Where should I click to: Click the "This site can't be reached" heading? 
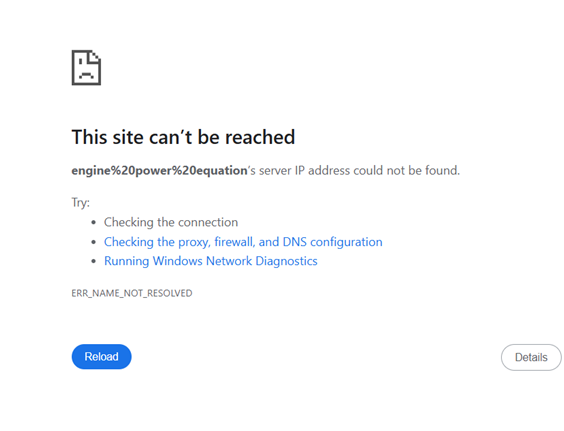pyautogui.click(x=183, y=137)
